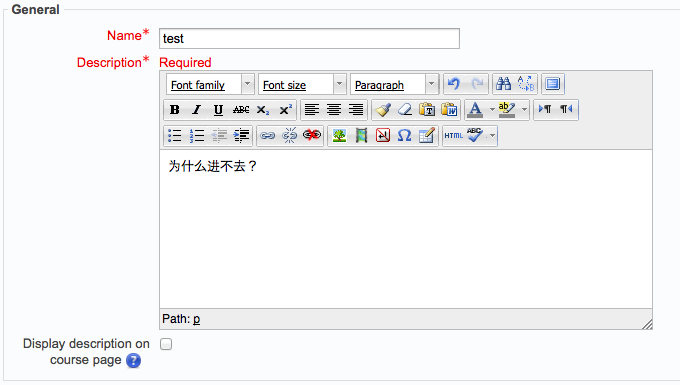Click inside the description editor text area

(x=406, y=229)
